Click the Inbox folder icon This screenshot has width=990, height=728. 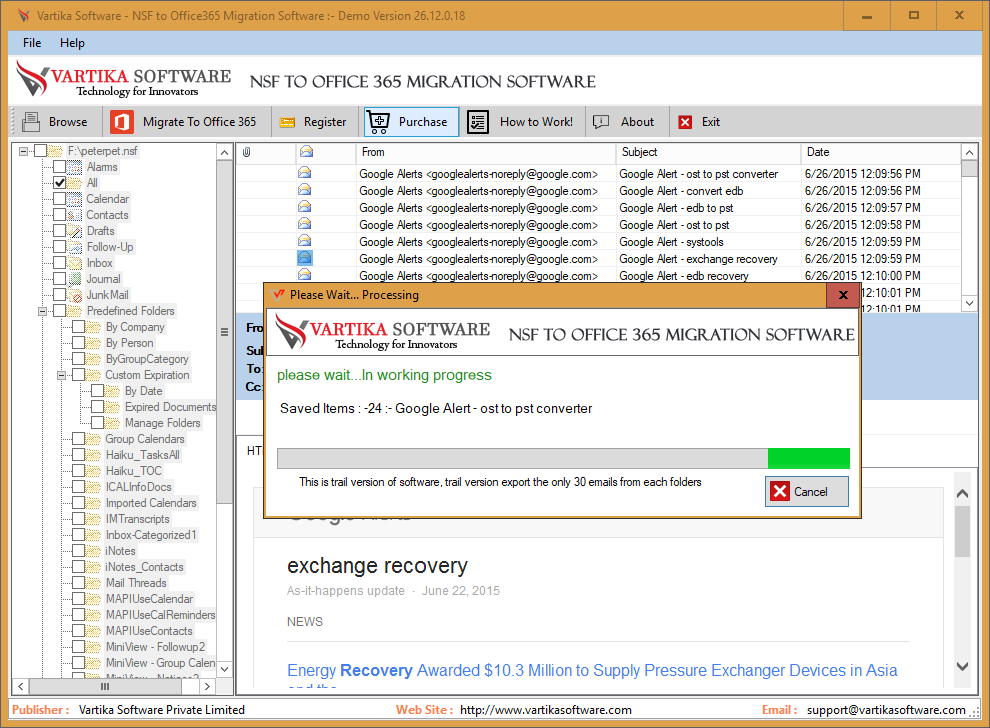coord(75,263)
